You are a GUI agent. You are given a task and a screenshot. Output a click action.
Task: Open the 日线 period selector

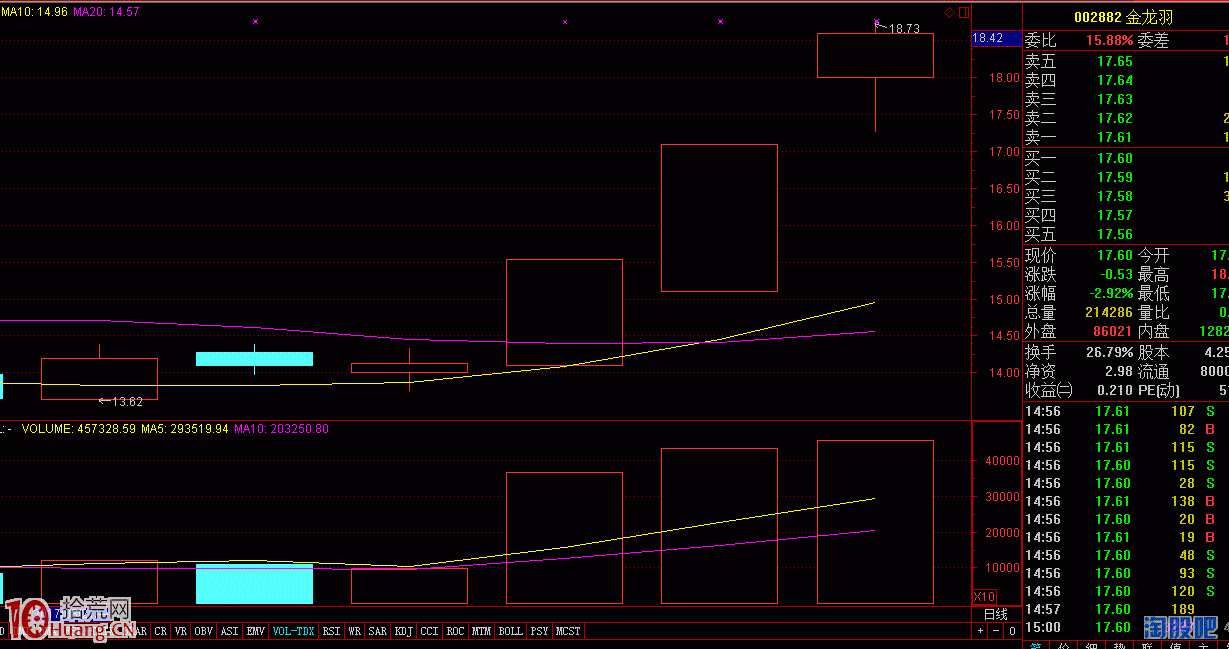coord(996,614)
